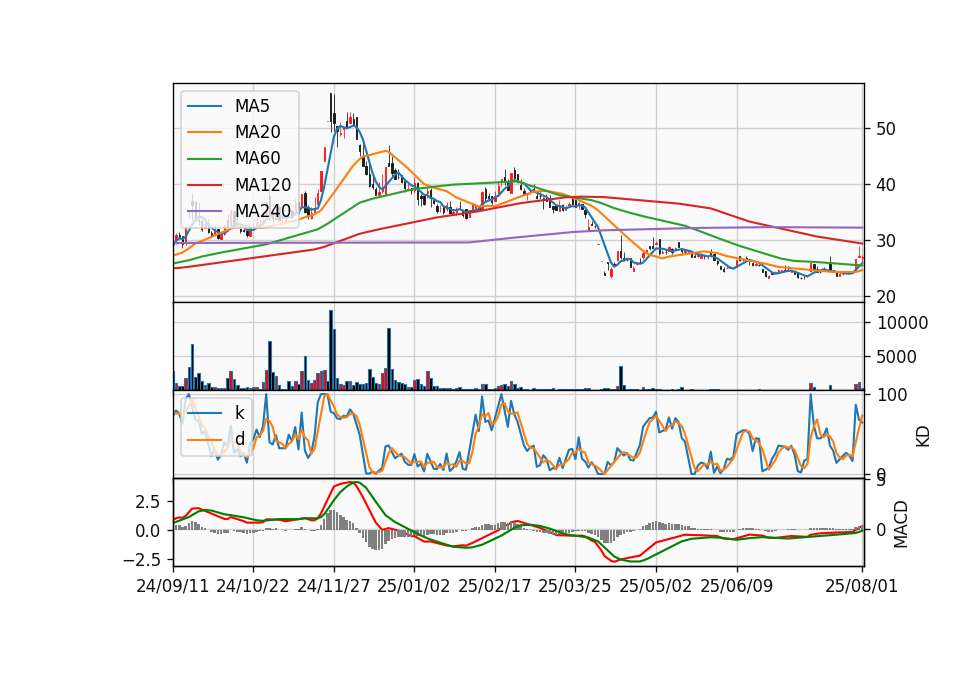Select the MA60 legend label

[257, 159]
